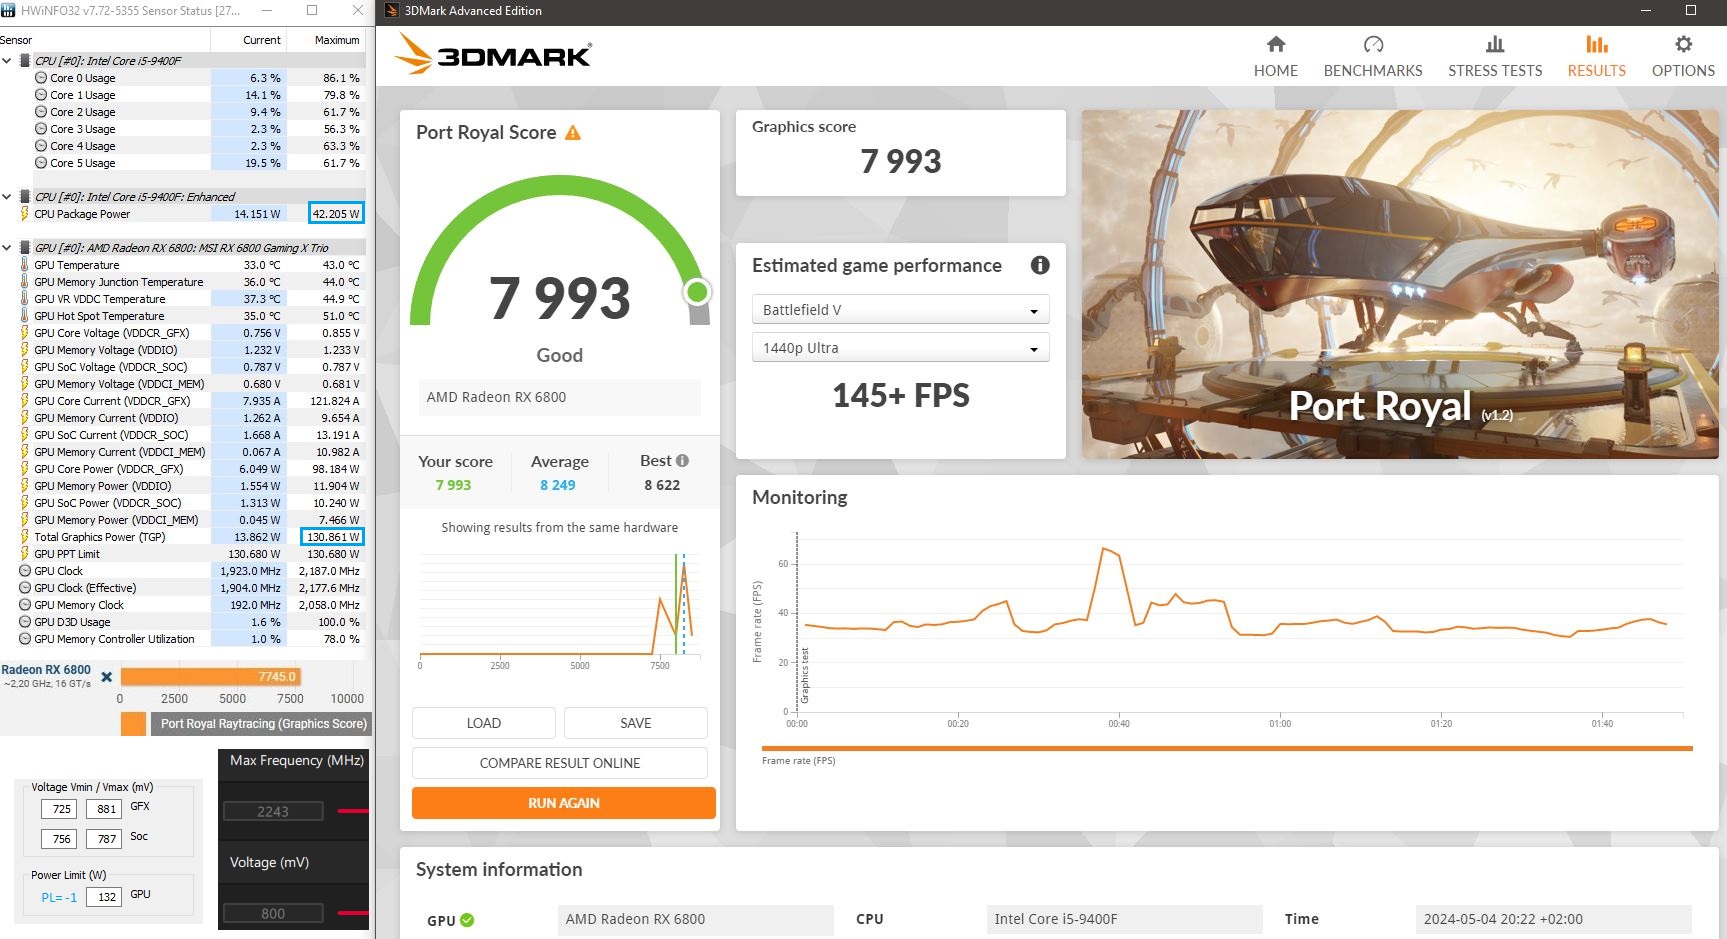
Task: Click the info icon next to Best score
Action: coord(682,461)
